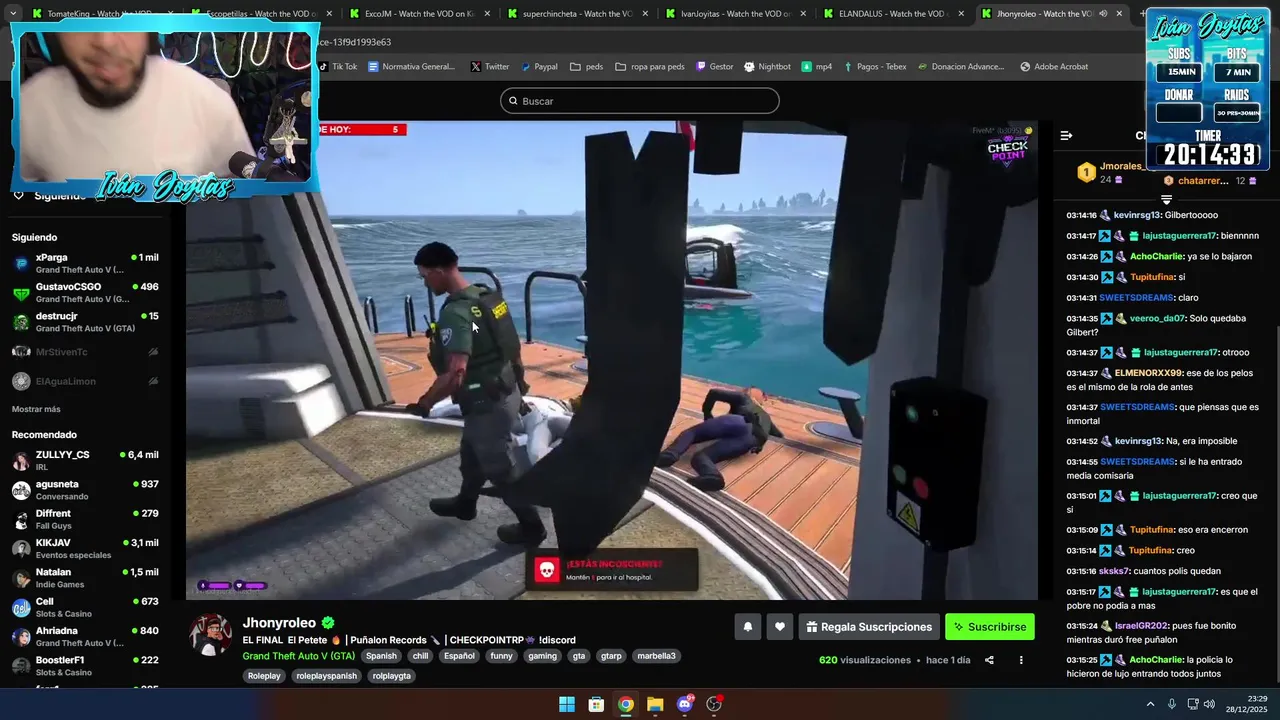Expand the peds bookmark folder
1280x720 pixels.
586,67
